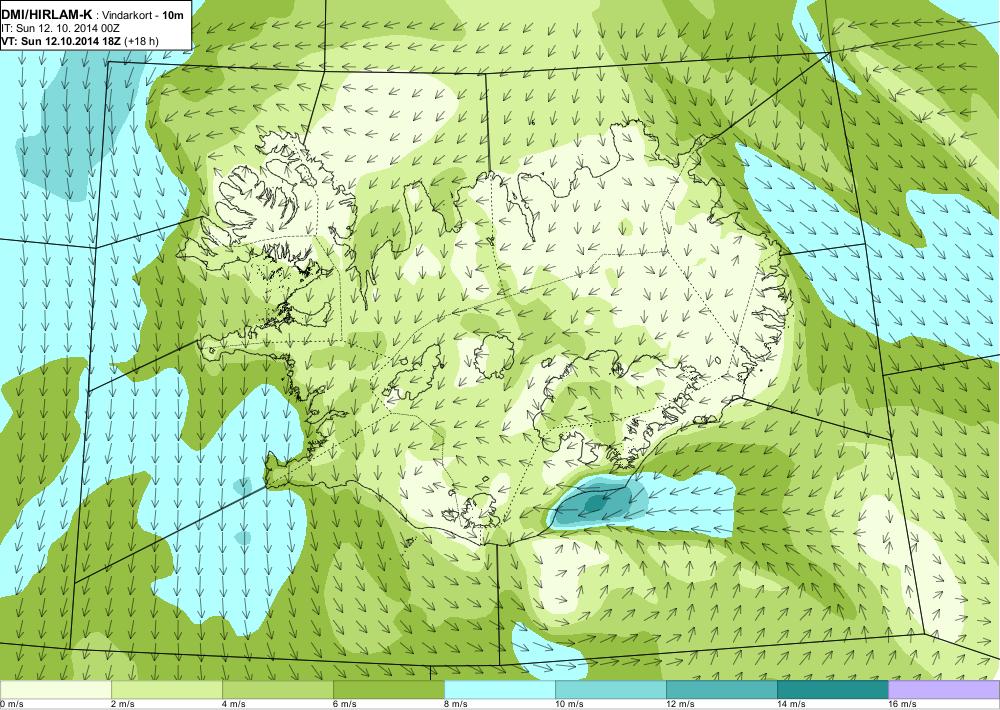This screenshot has width=1000, height=710.
Task: Click the 8–10 m/s light cyan legend swatch
Action: click(x=499, y=689)
